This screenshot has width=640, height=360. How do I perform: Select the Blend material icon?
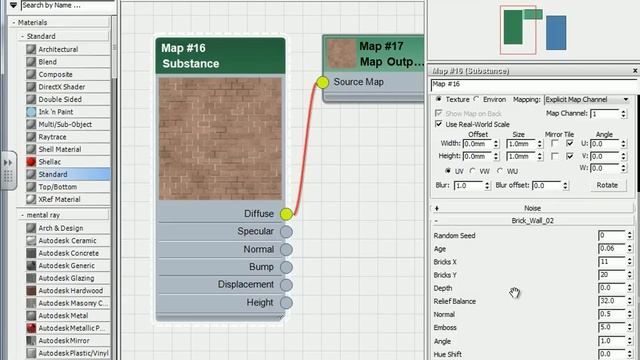[31, 62]
